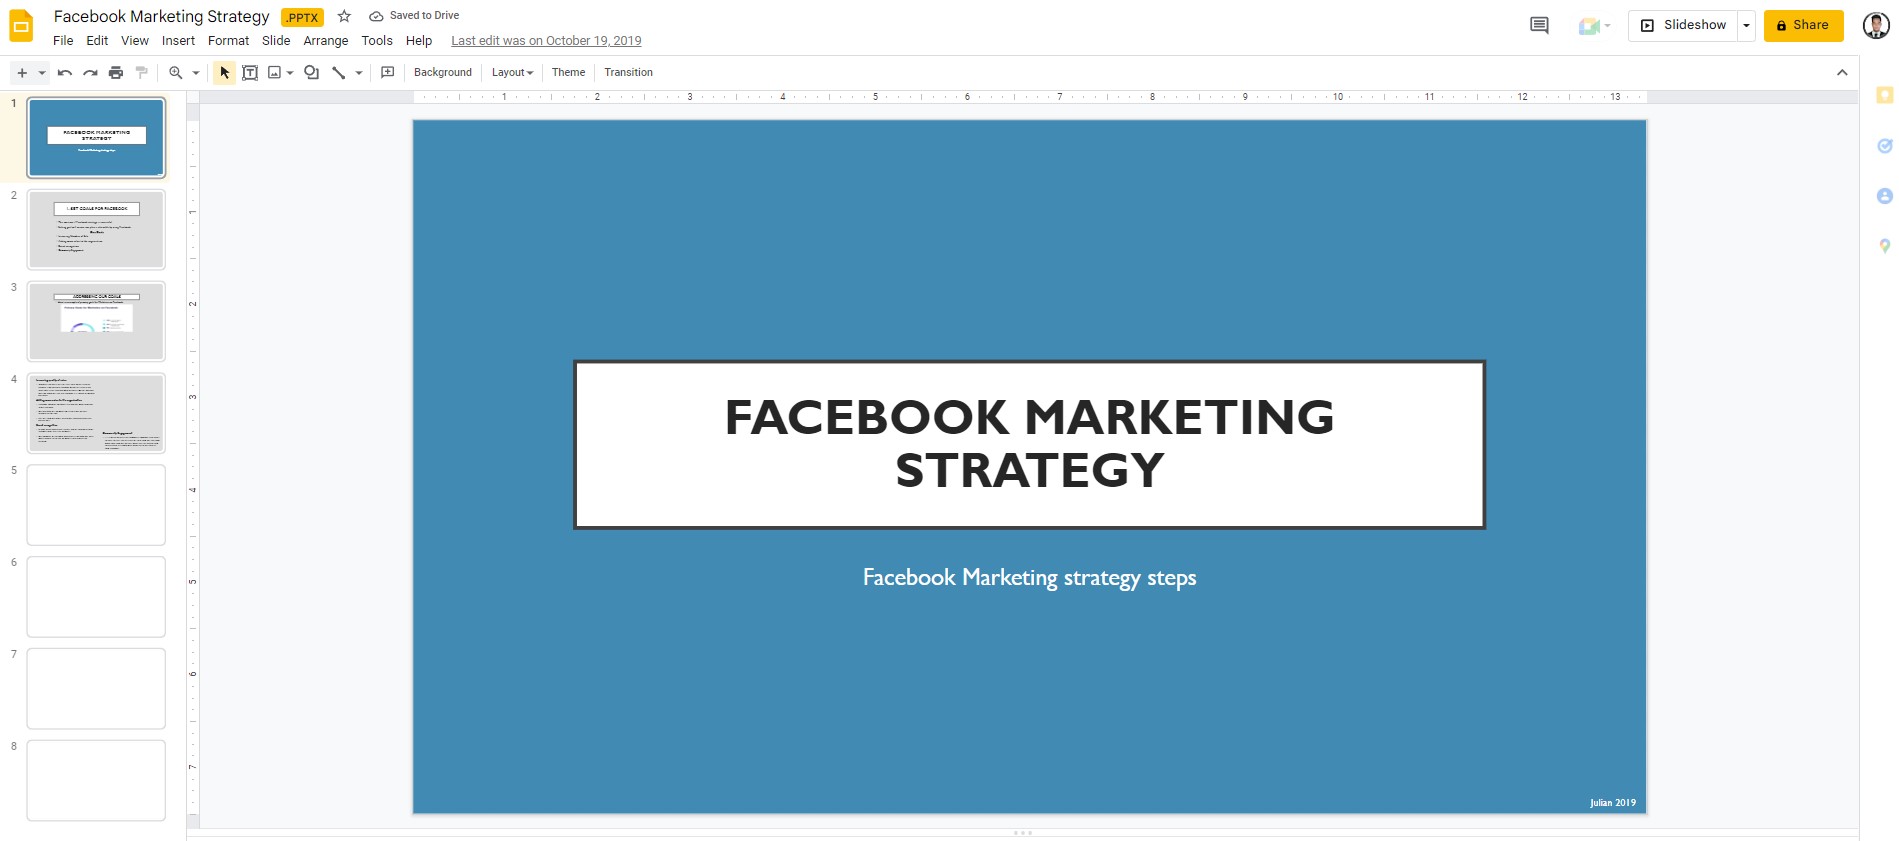Expand the line type dropdown arrow
The image size is (1899, 841).
click(359, 73)
